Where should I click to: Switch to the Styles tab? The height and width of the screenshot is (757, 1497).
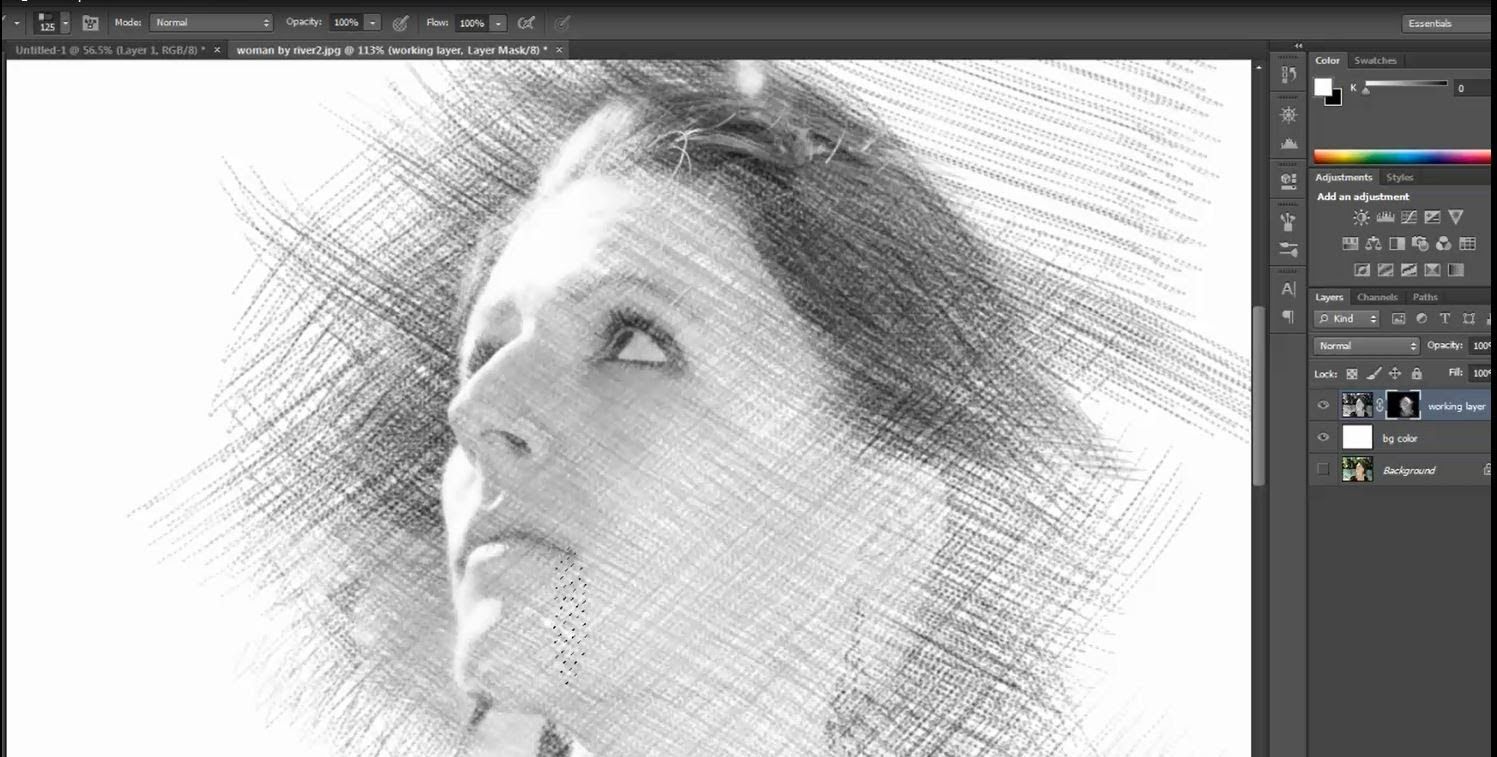point(1400,176)
